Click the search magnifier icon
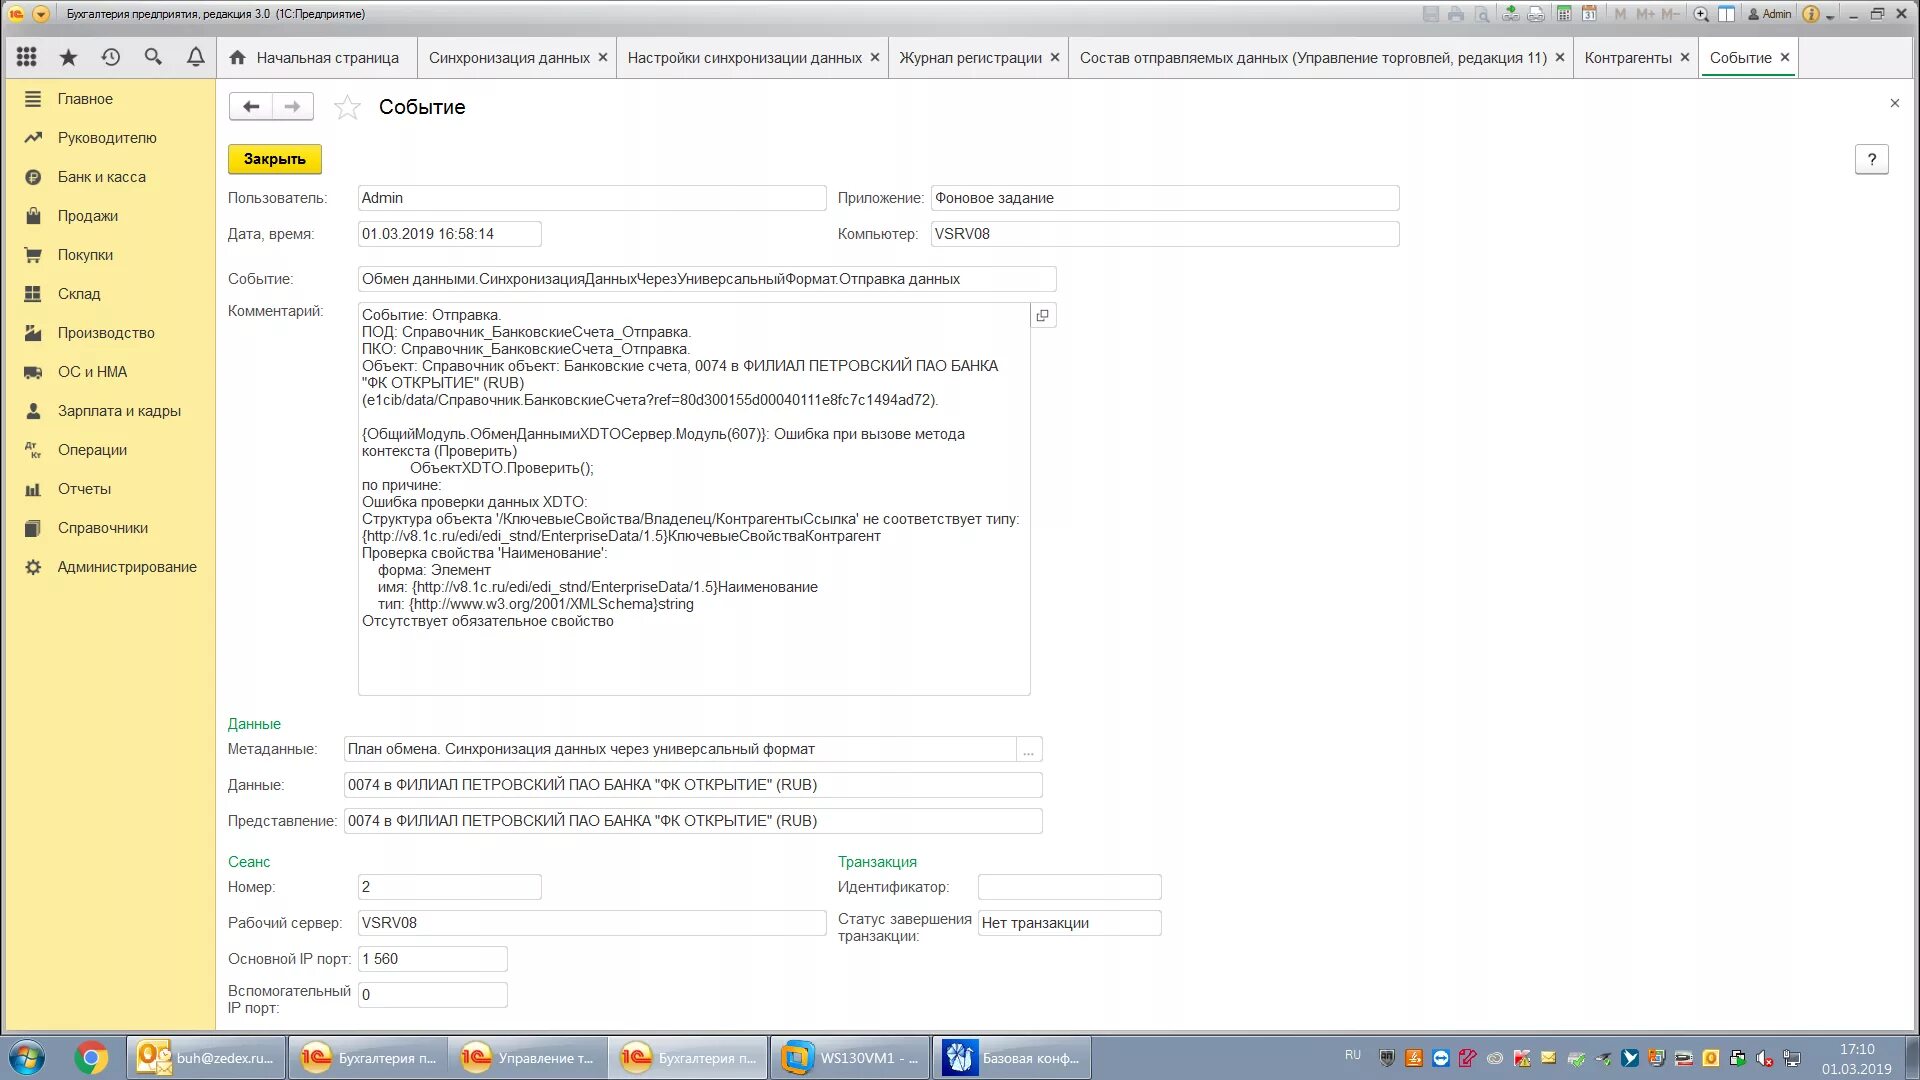The width and height of the screenshot is (1920, 1080). tap(153, 57)
